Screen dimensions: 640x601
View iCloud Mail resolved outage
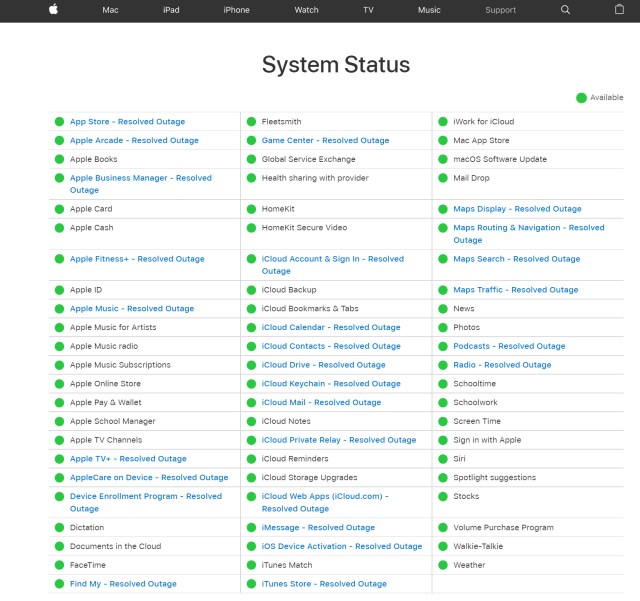[321, 403]
